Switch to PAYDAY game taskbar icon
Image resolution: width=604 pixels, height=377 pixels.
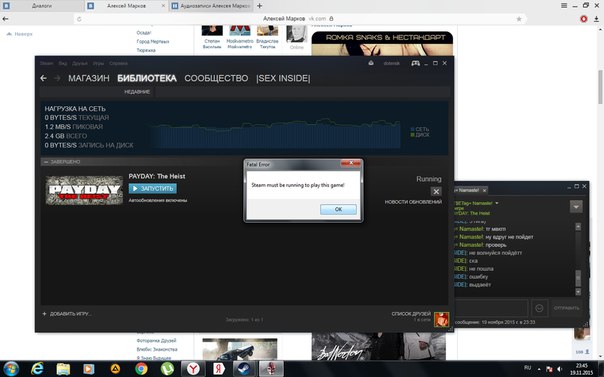coord(271,369)
